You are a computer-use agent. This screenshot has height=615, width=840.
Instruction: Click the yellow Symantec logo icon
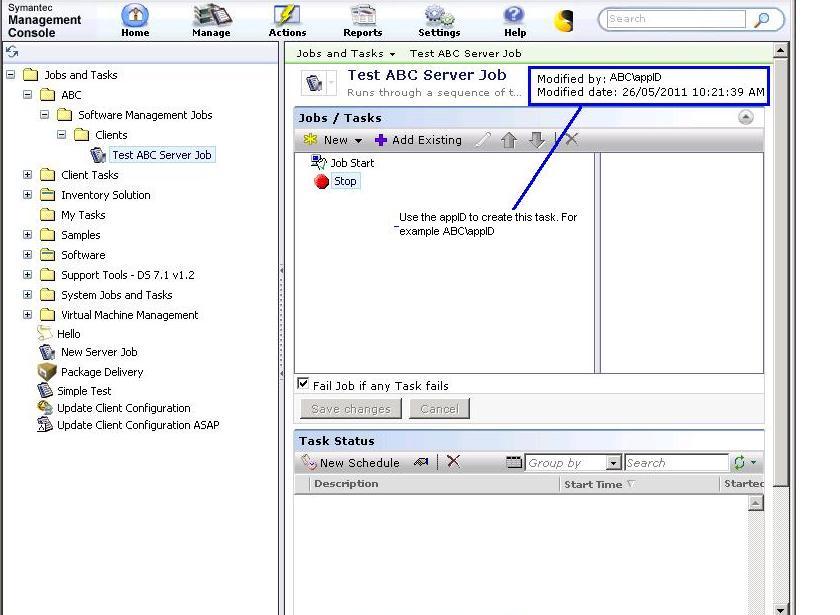(x=564, y=20)
